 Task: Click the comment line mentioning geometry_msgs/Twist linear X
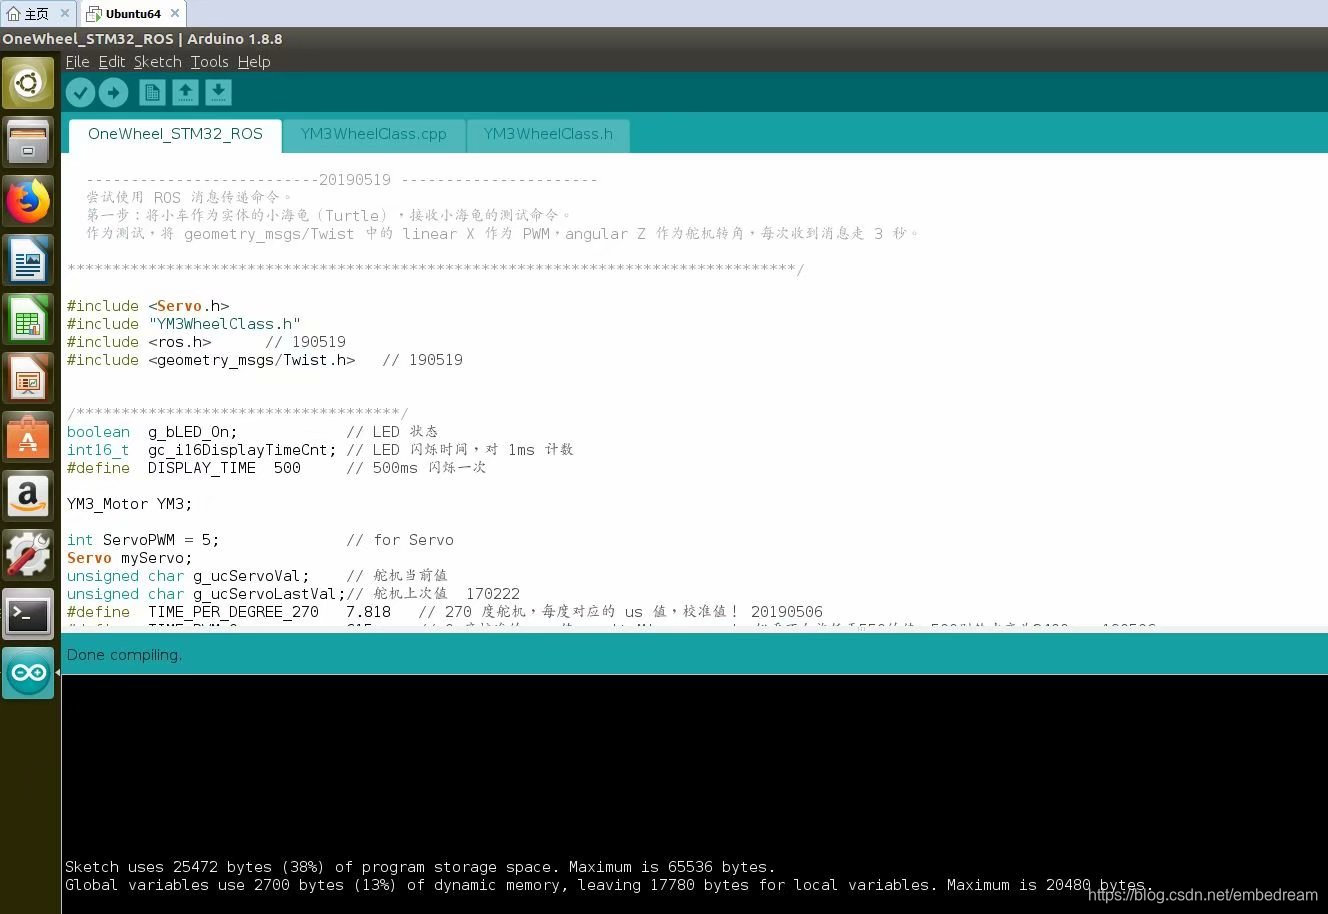[x=502, y=233]
